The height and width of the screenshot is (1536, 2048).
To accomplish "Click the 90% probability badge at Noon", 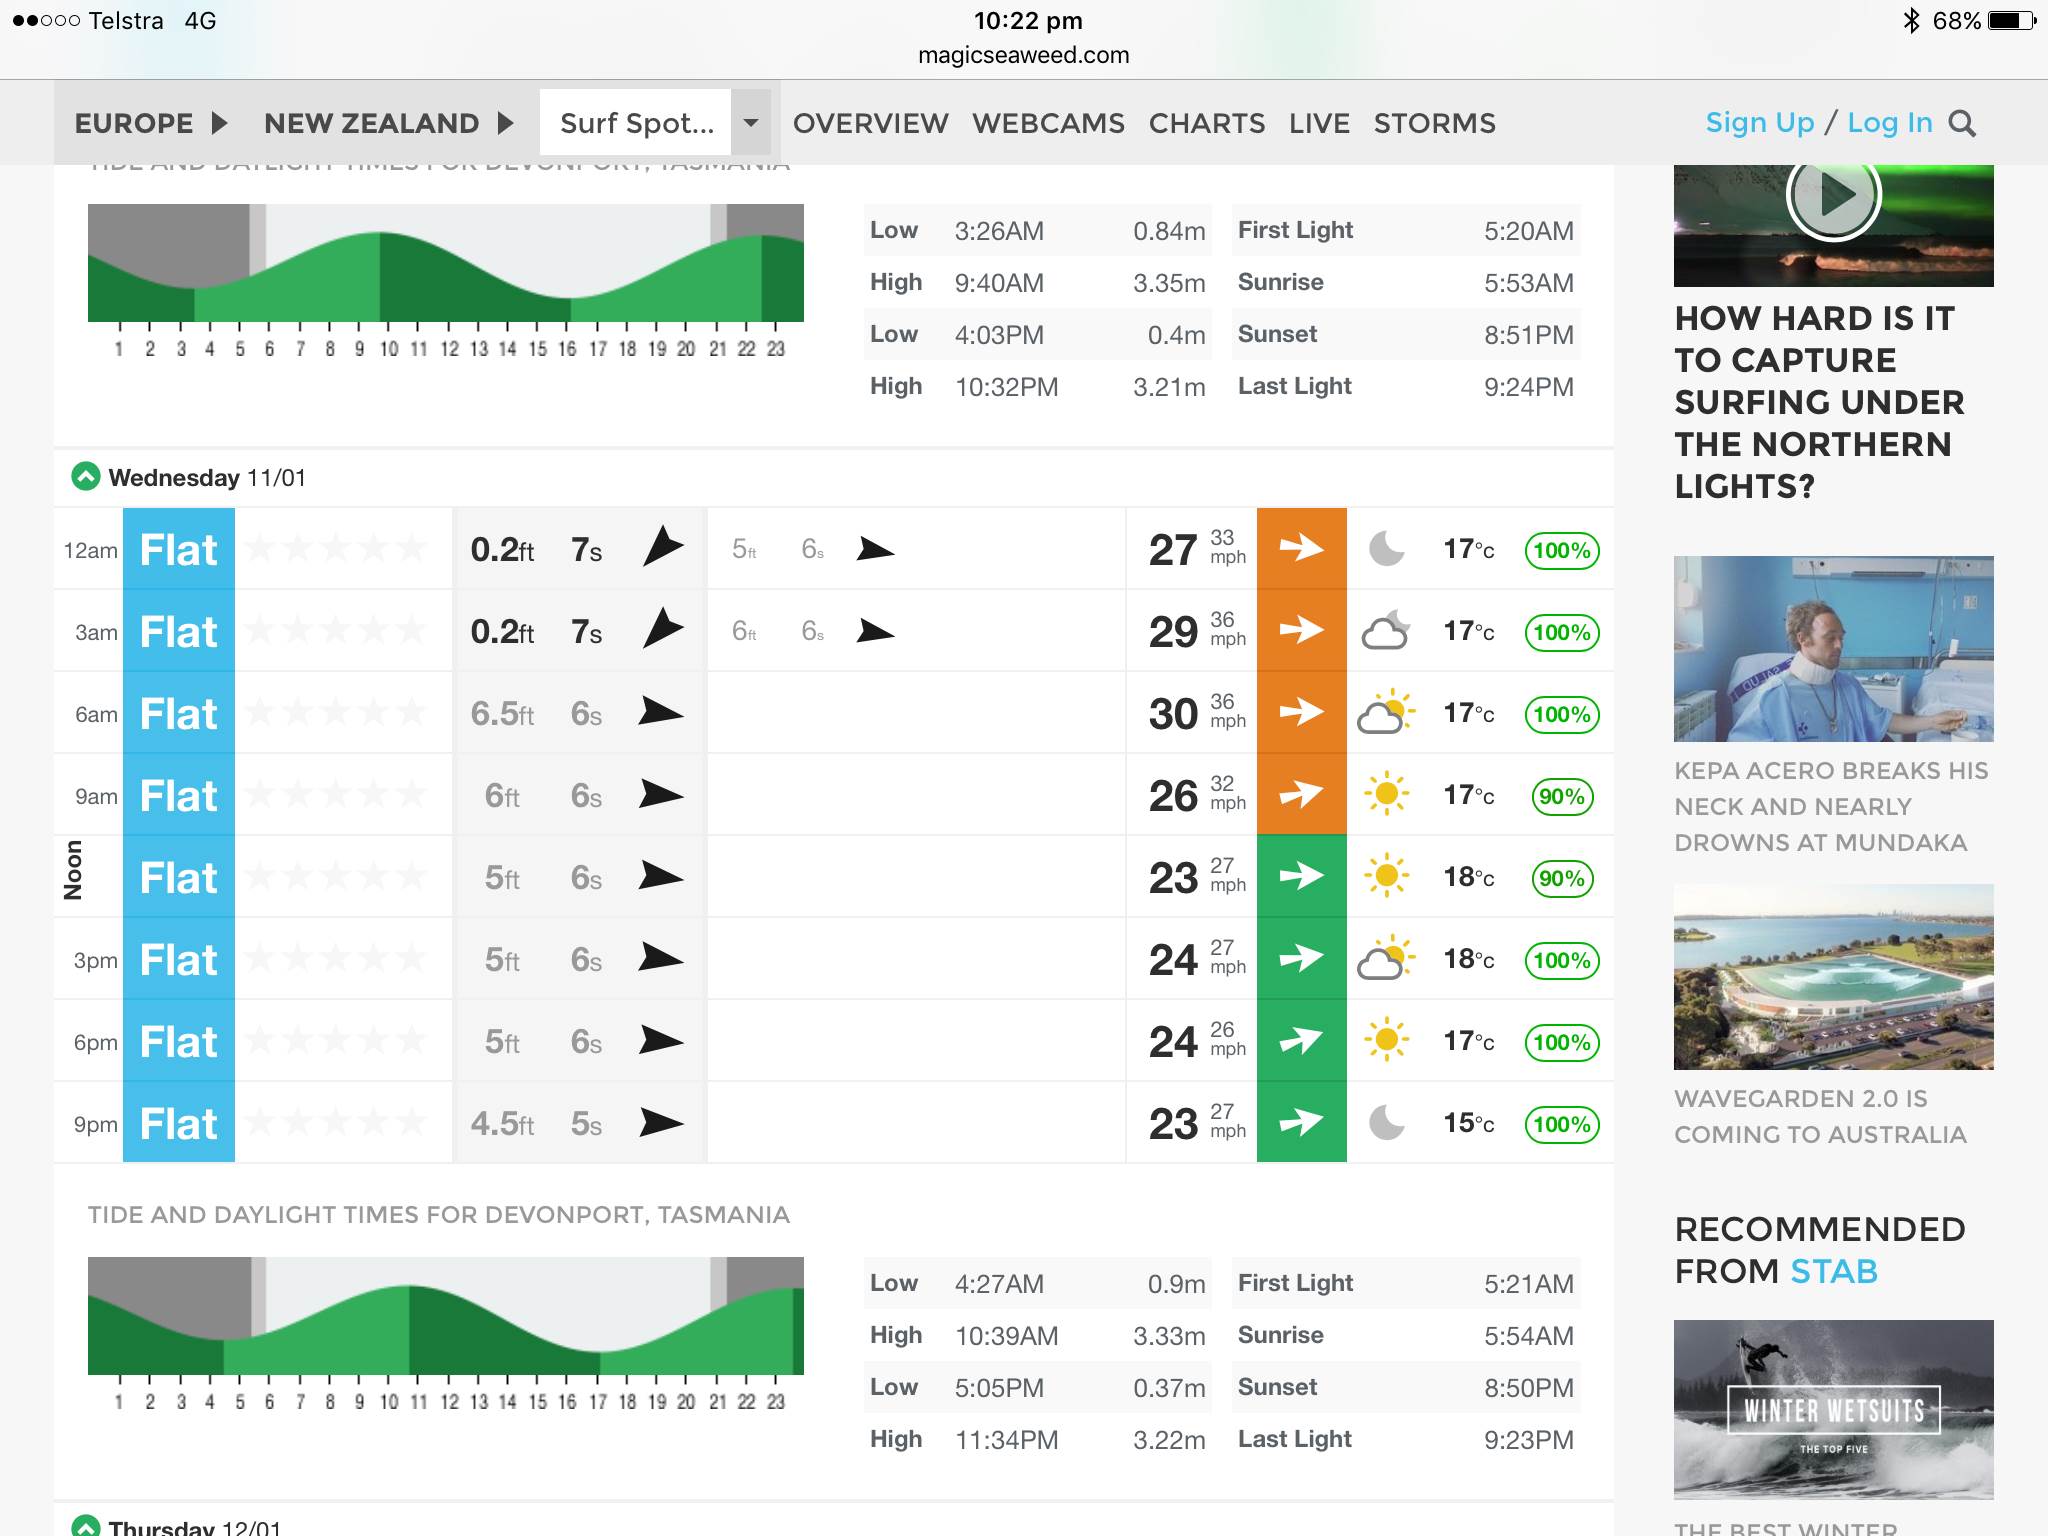I will 1561,878.
